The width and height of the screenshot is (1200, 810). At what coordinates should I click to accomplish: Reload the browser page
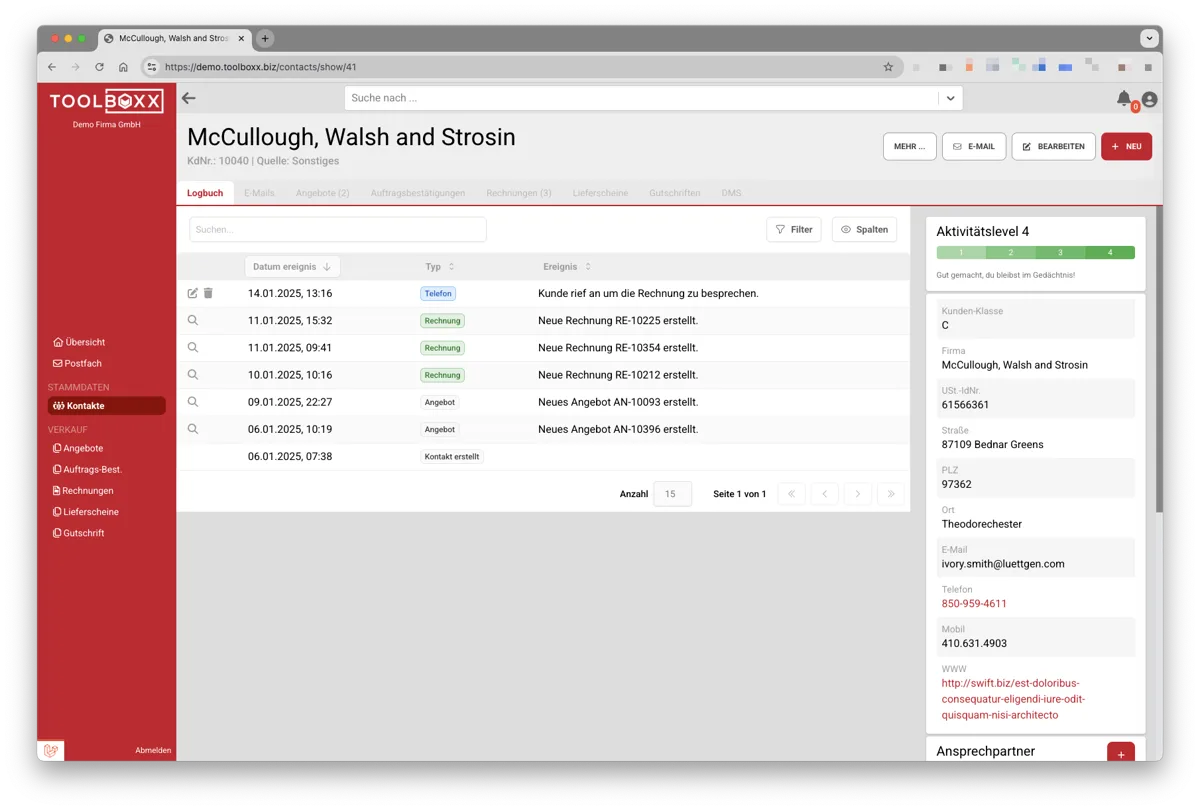(99, 67)
